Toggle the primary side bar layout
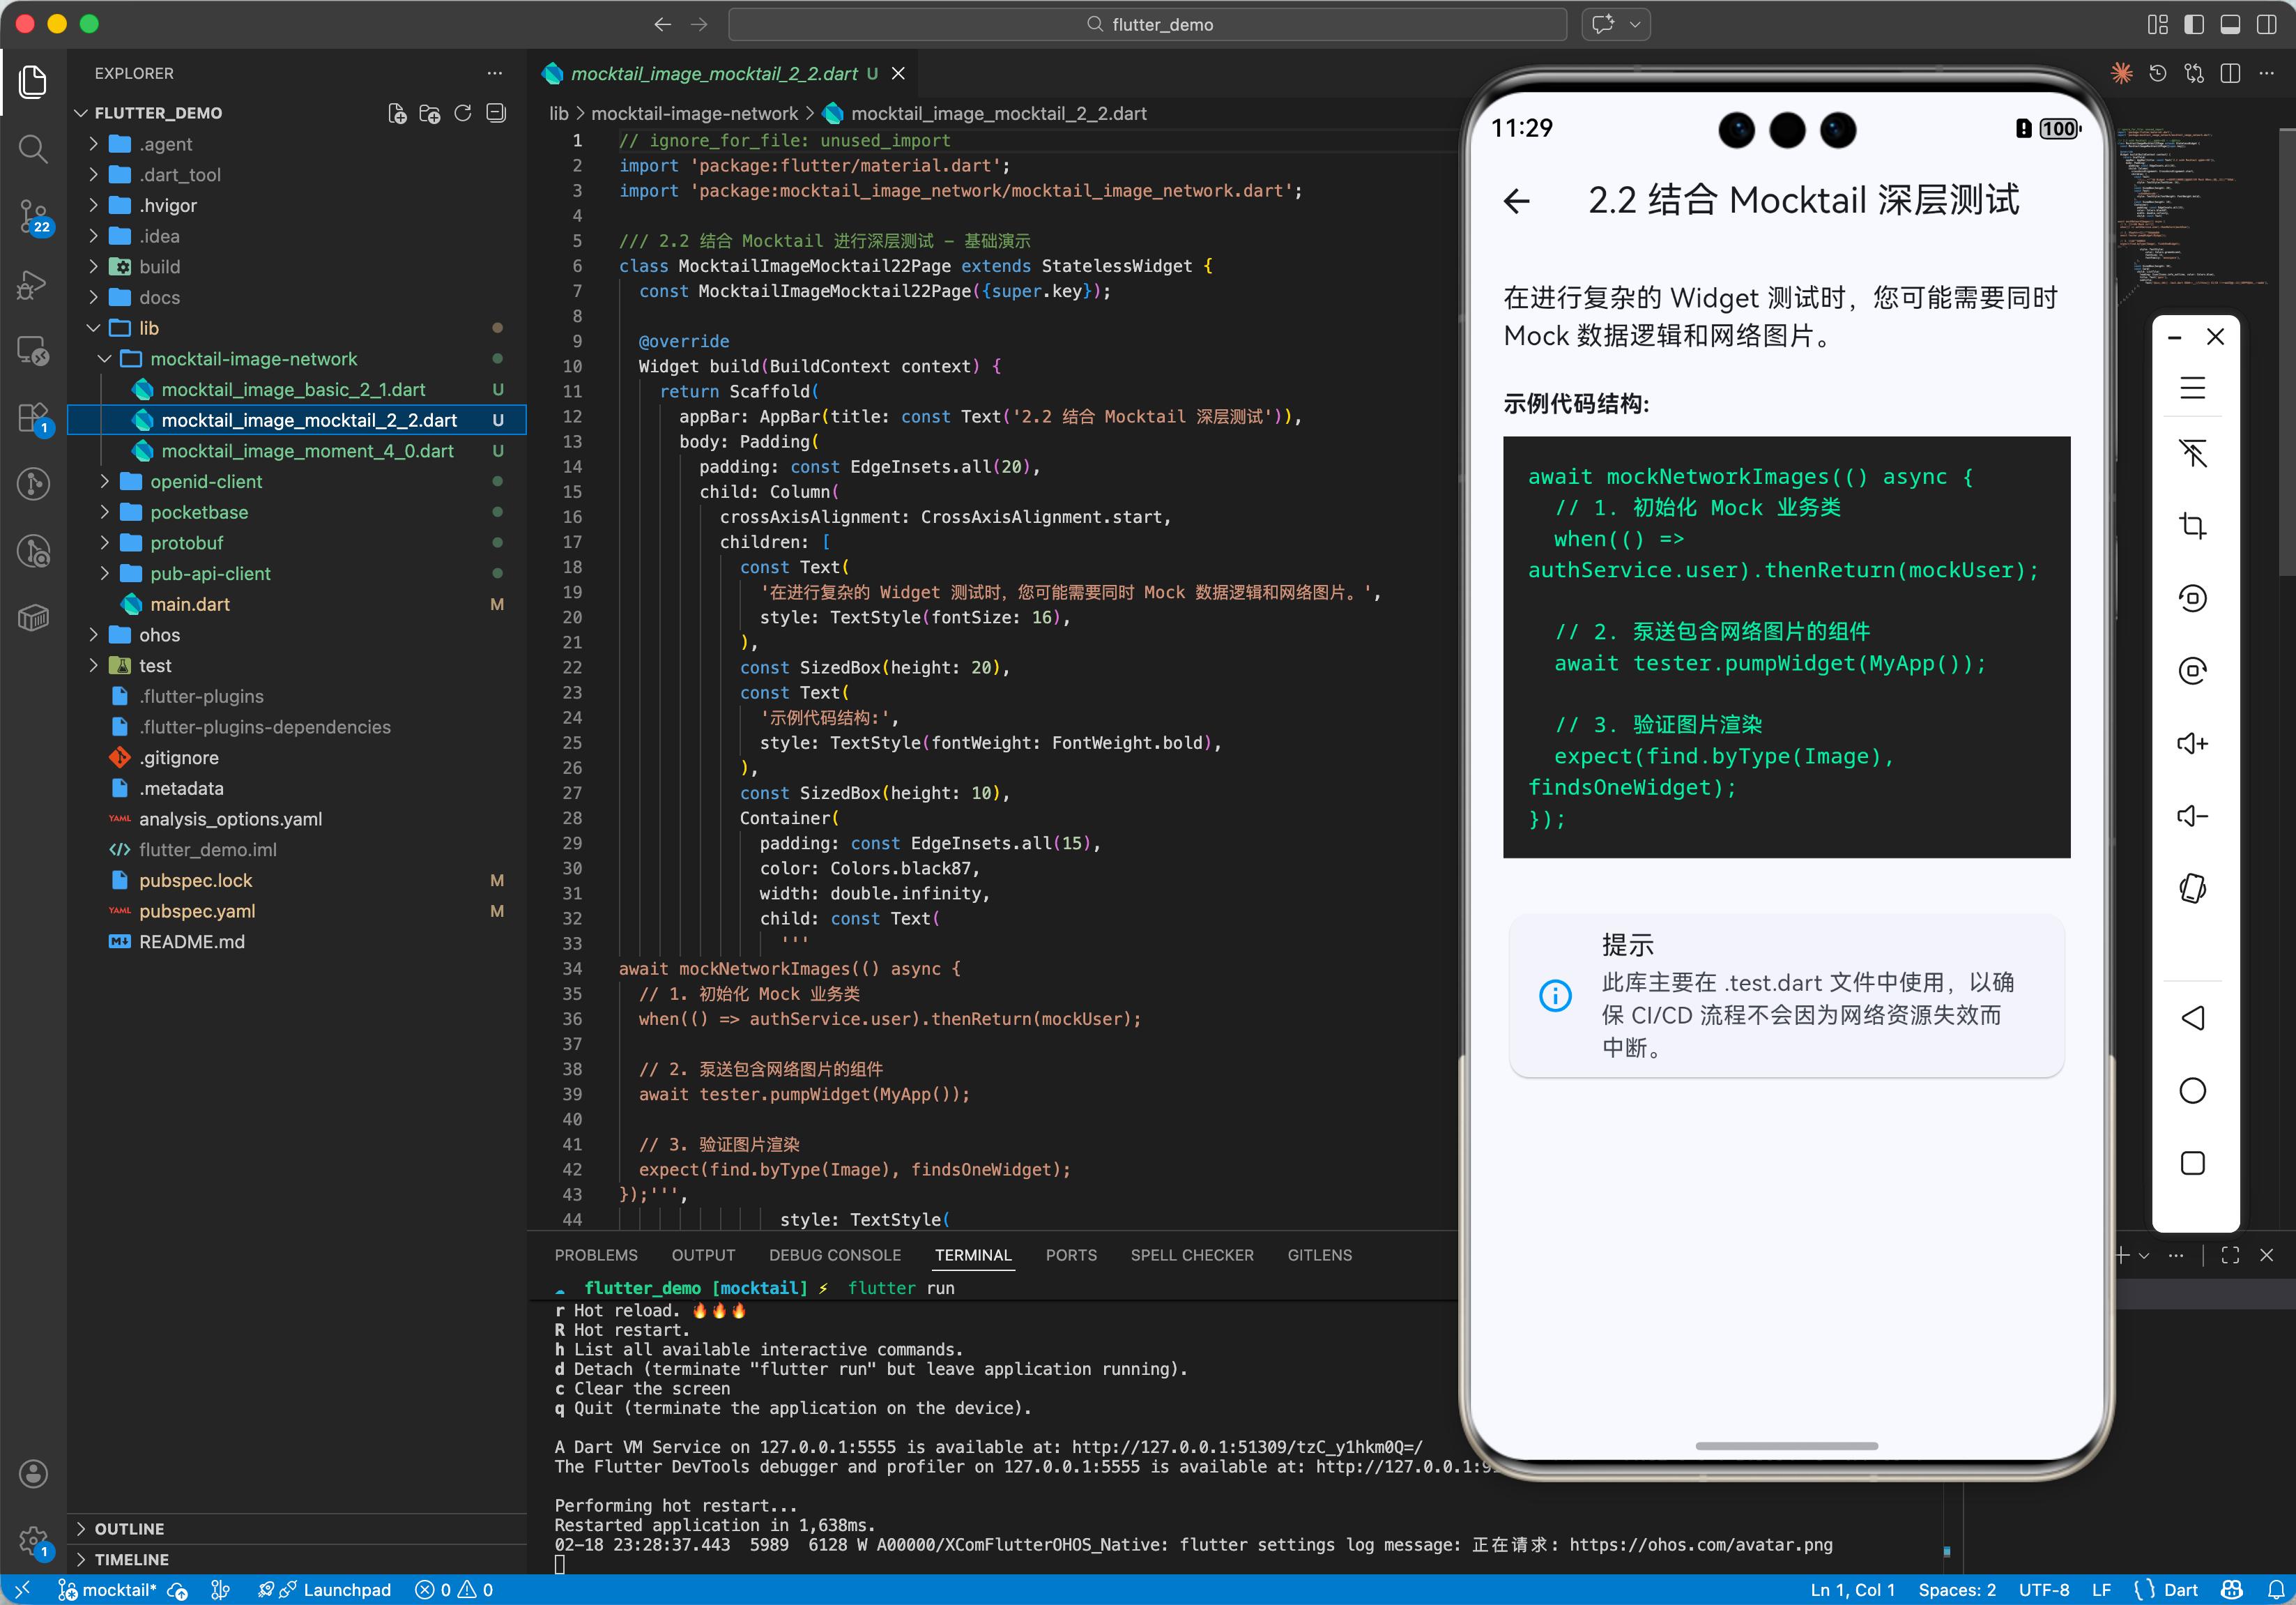 (2194, 24)
